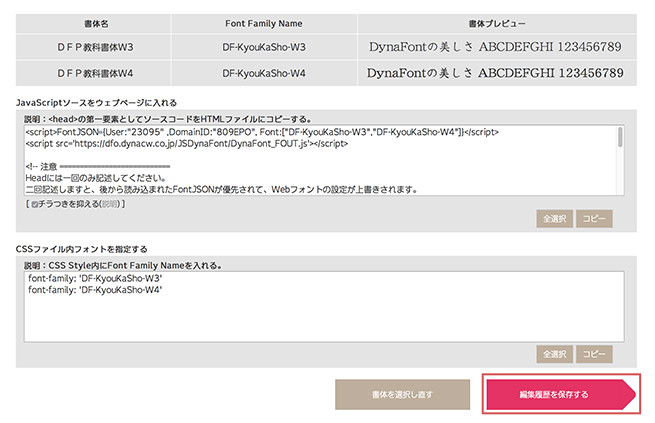Click the pink 編集履歴を保存する button
Viewport: 655px width, 423px height.
tap(561, 395)
